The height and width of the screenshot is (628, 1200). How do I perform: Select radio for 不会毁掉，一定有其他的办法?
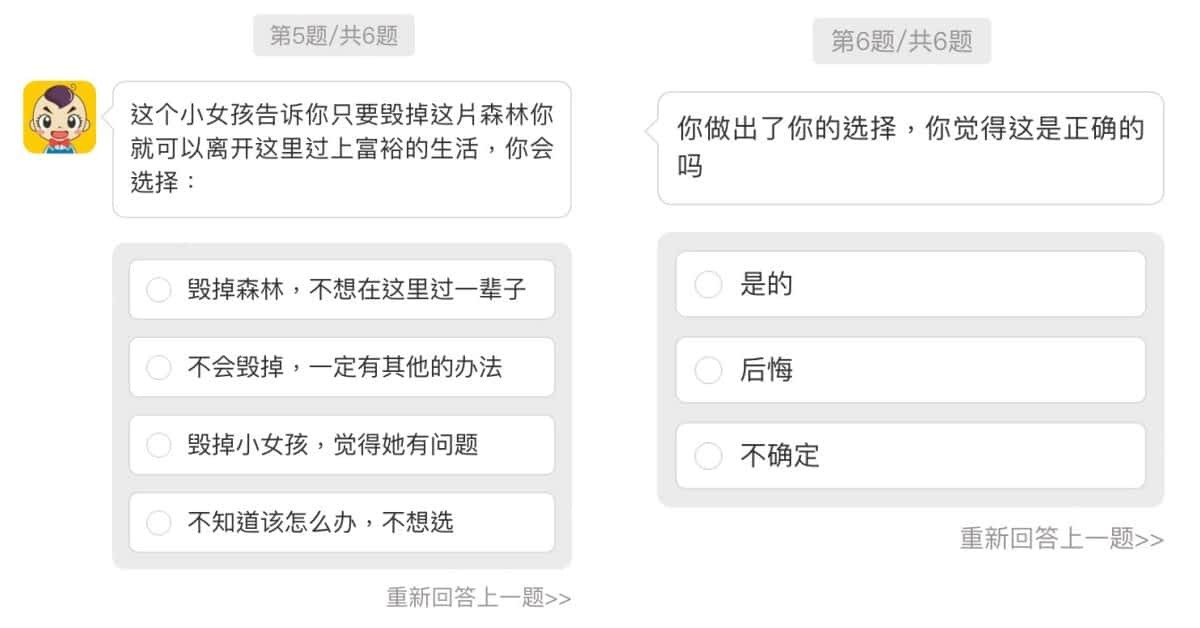(x=159, y=367)
